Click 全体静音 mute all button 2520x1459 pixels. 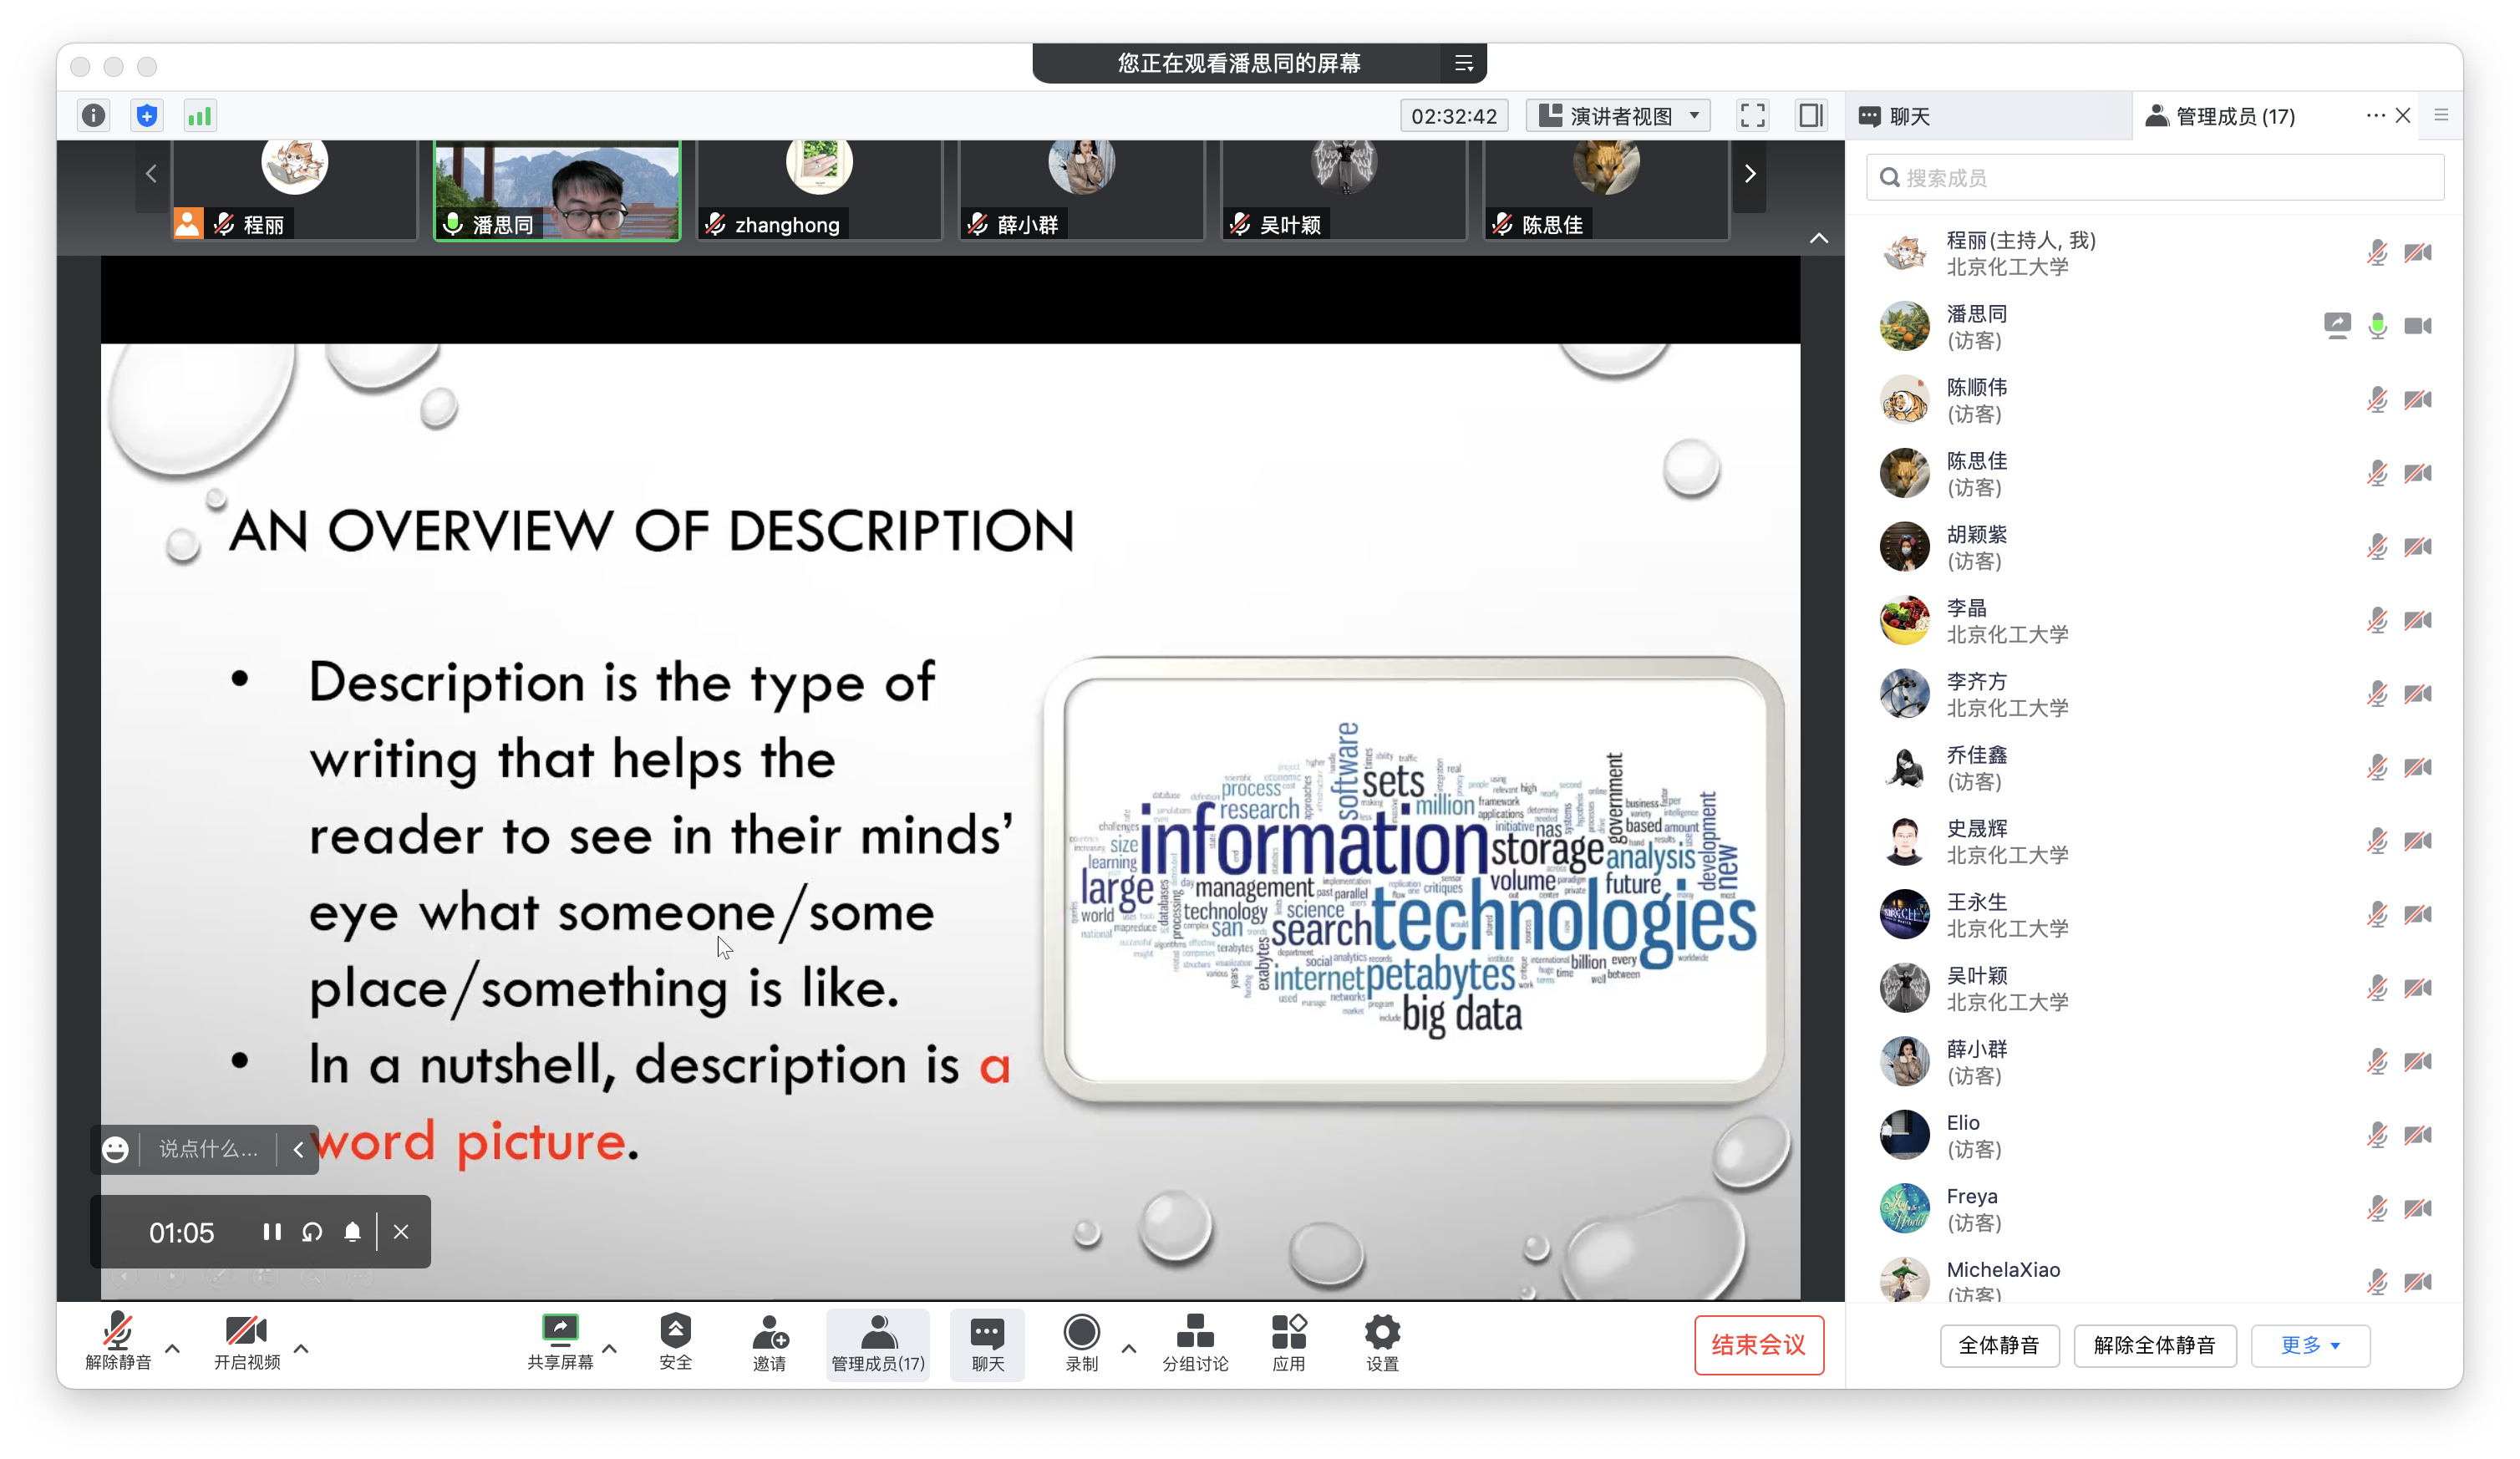coord(1999,1346)
